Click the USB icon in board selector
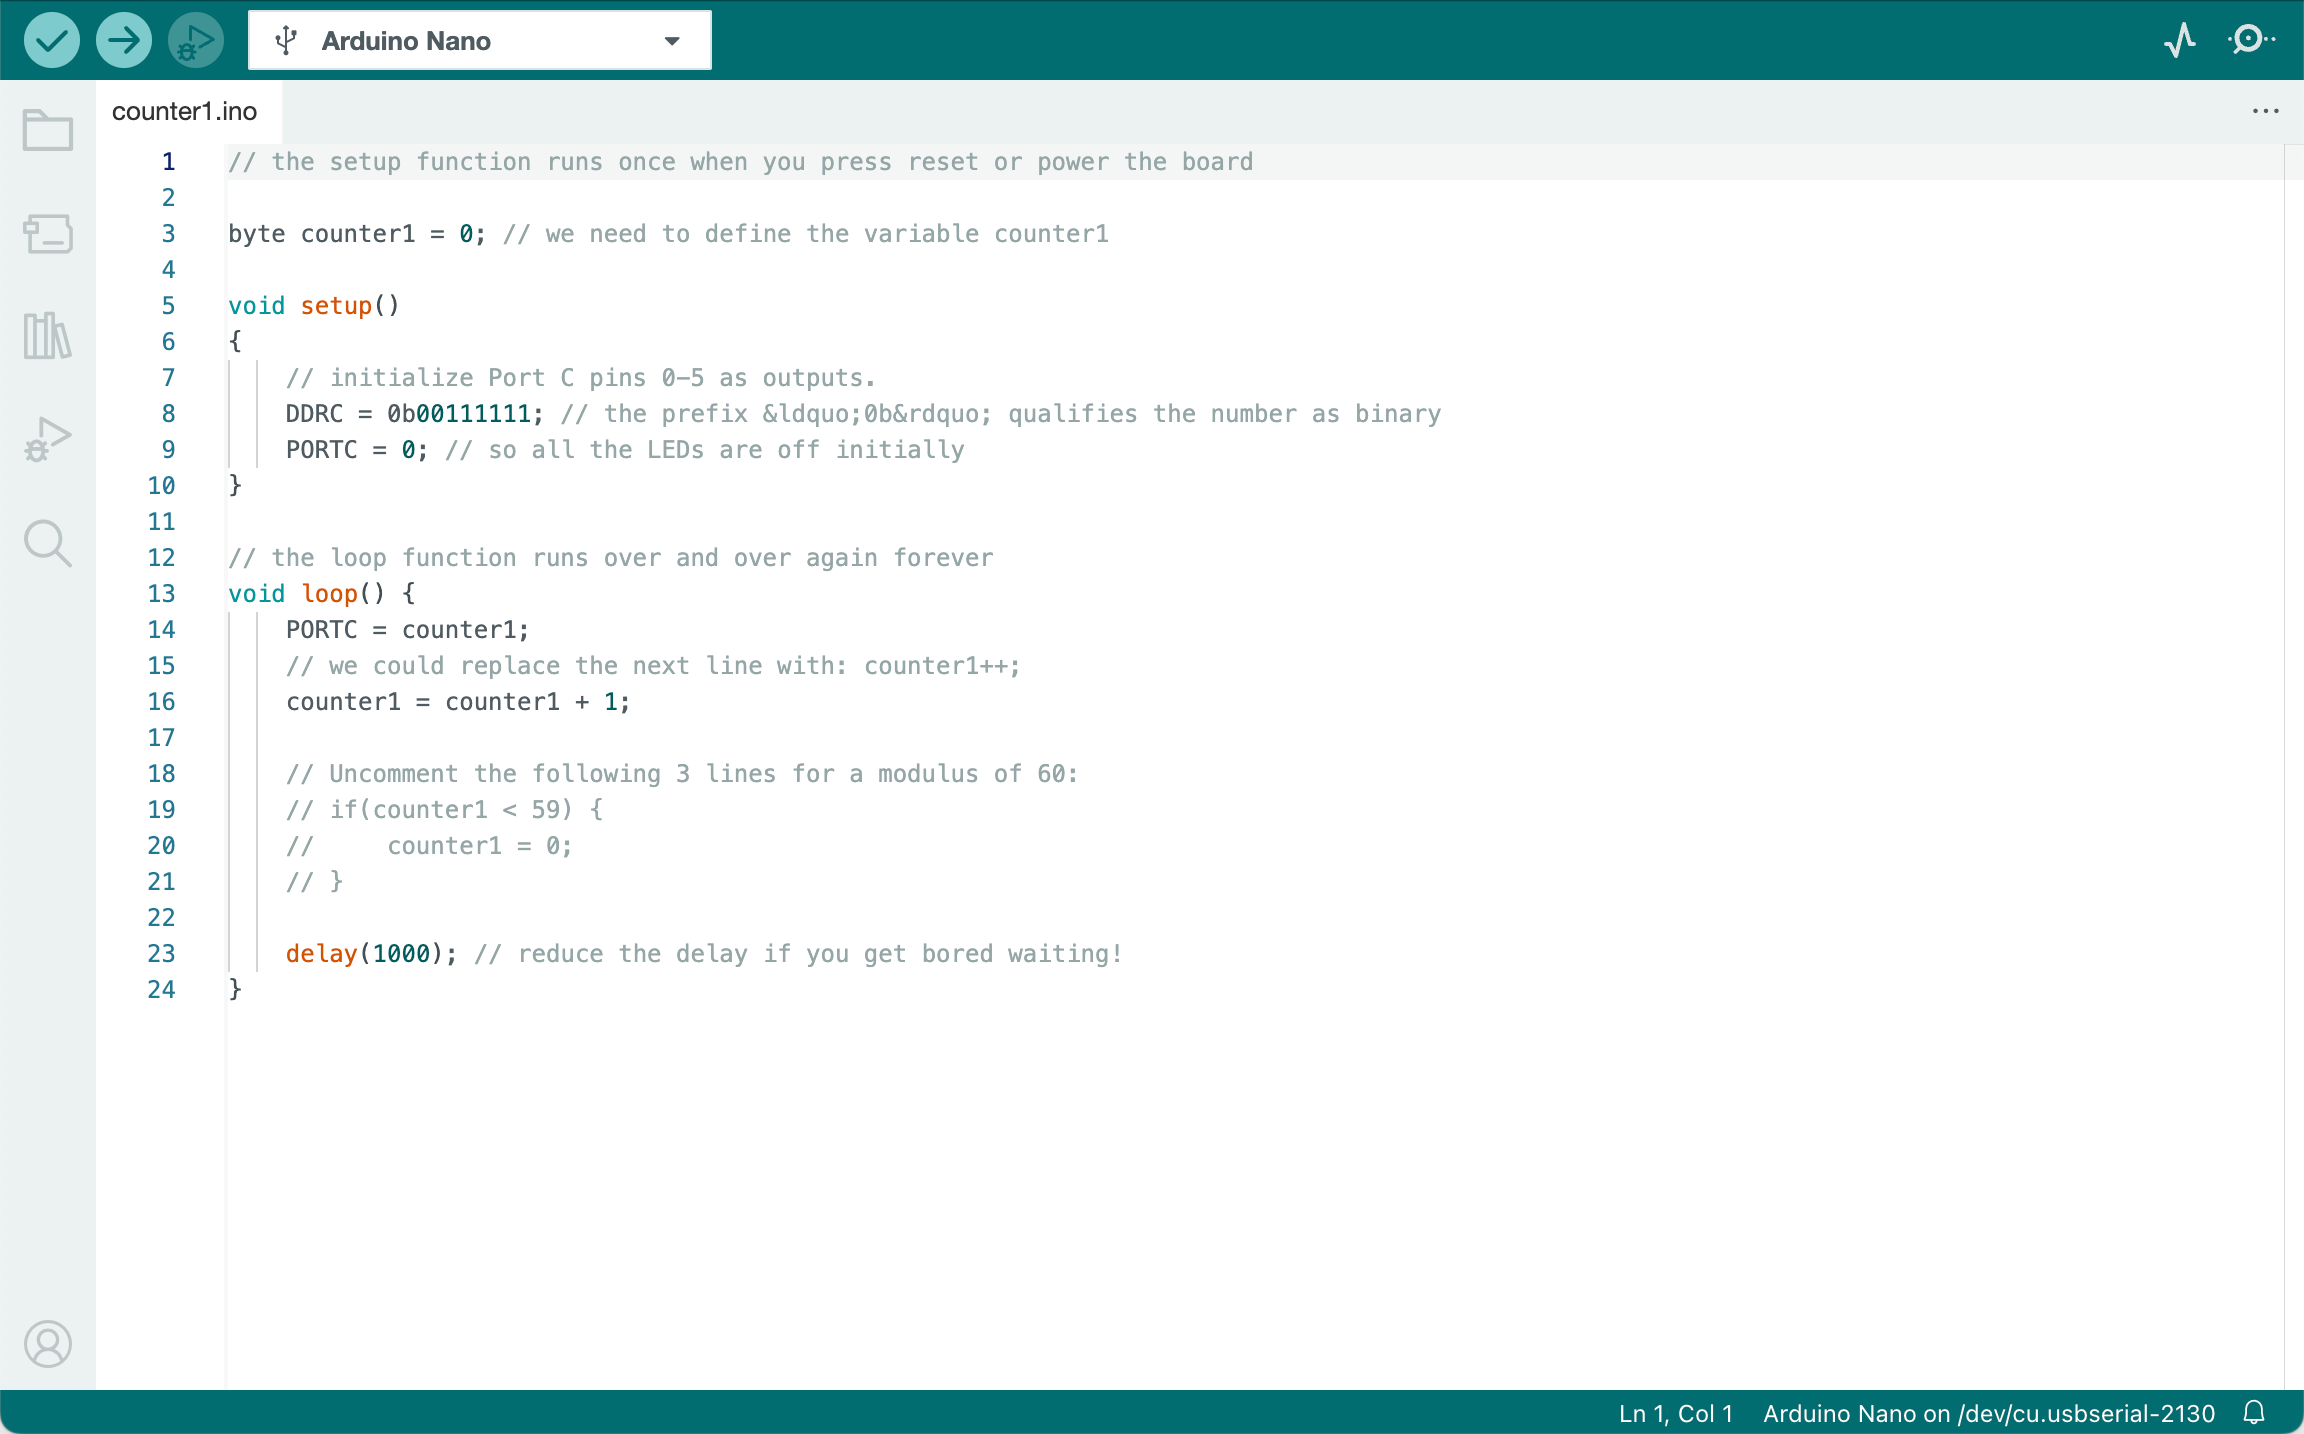 coord(287,41)
